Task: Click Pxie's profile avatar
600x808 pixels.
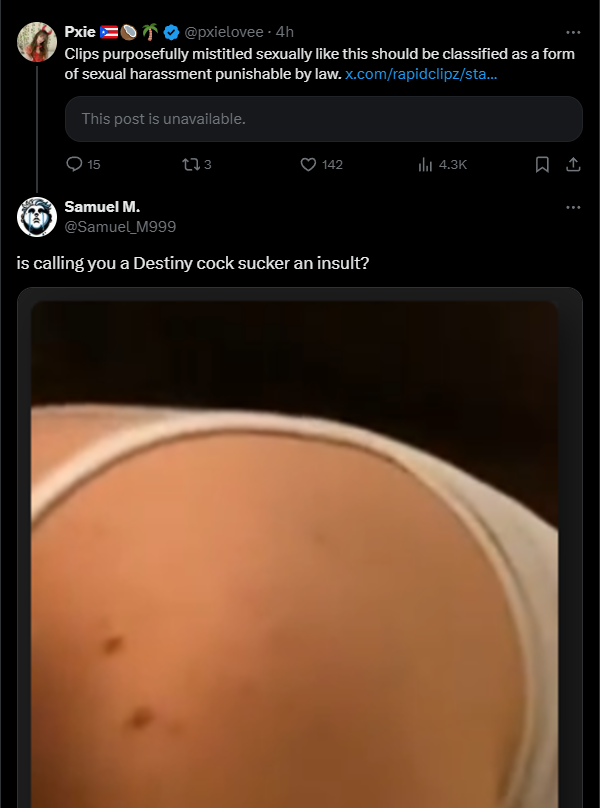Action: [x=37, y=42]
